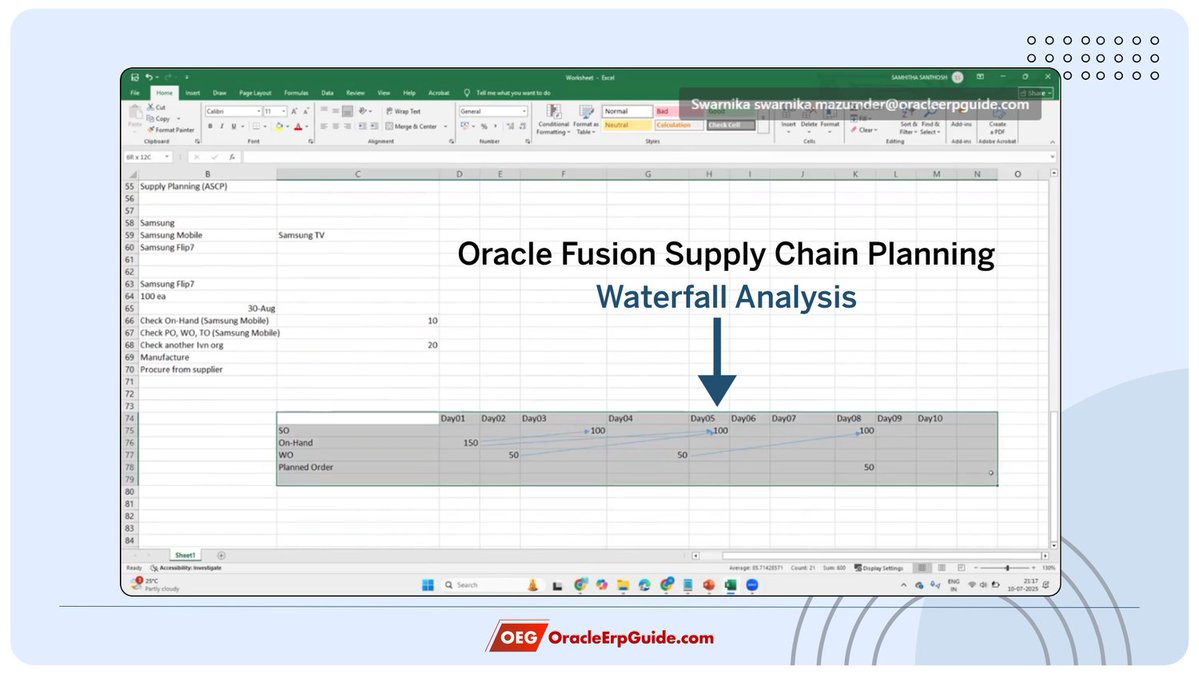Click the Copy icon in the Clipboard group
This screenshot has width=1199, height=674.
(x=152, y=118)
